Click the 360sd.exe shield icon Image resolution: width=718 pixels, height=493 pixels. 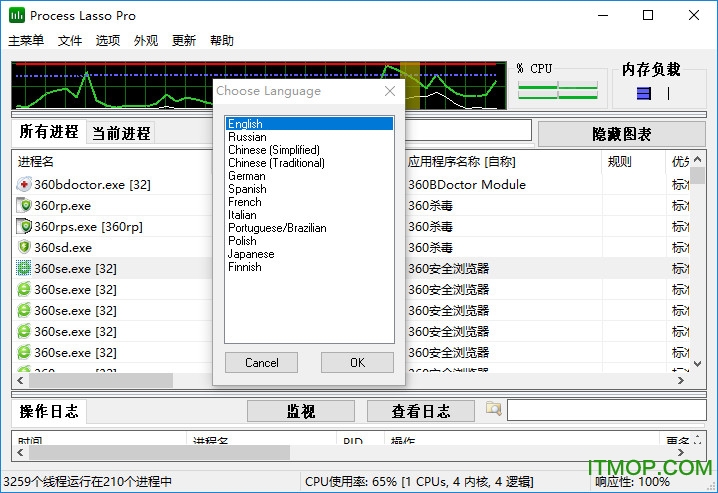point(25,247)
